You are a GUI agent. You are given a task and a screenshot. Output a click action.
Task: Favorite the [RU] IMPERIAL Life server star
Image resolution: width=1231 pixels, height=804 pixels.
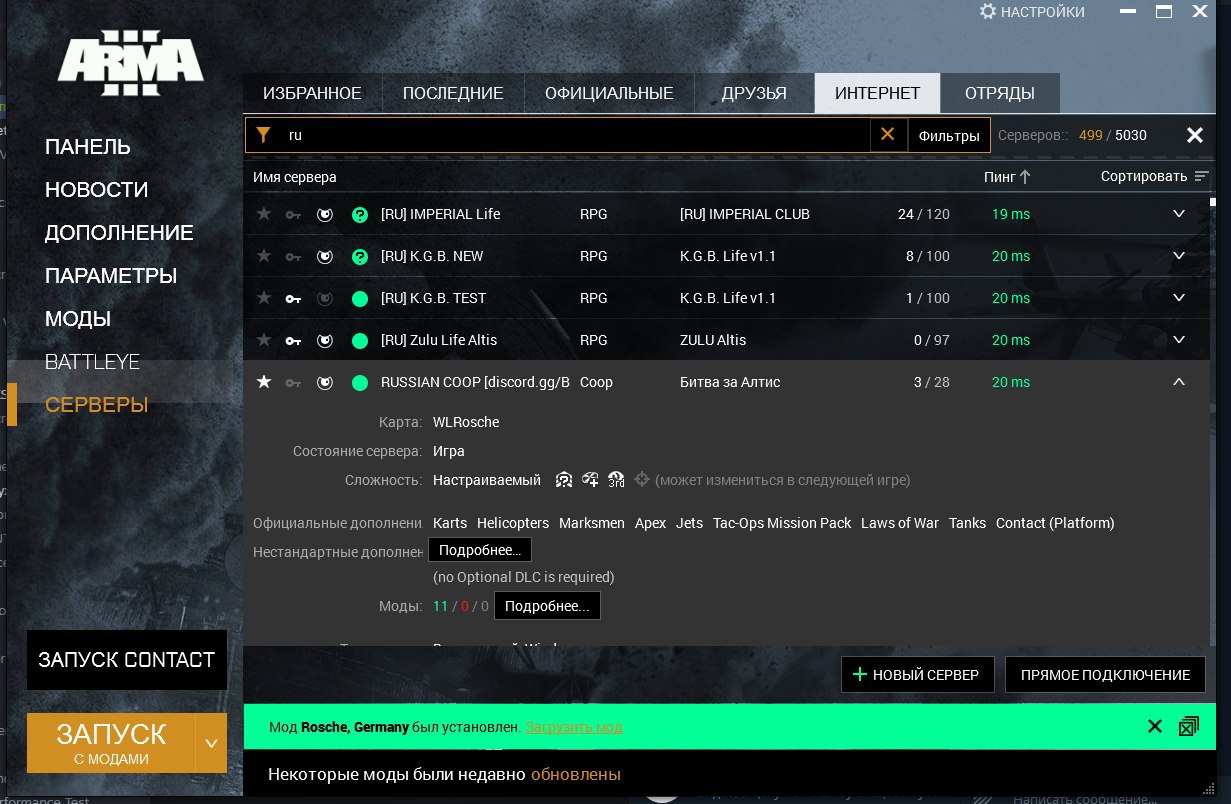tap(264, 214)
